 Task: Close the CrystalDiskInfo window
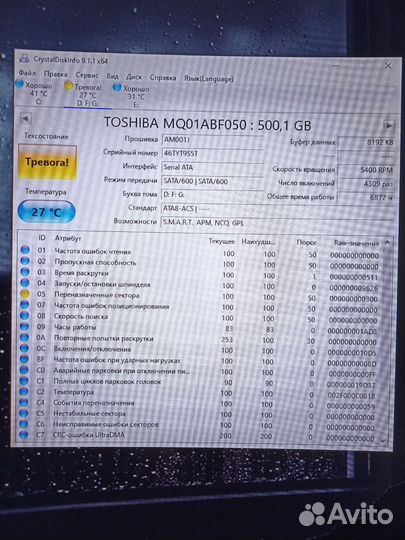tap(388, 66)
